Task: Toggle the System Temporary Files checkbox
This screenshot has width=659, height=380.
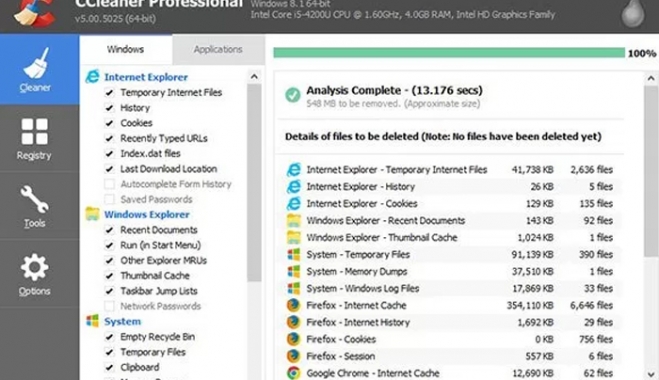Action: (109, 352)
